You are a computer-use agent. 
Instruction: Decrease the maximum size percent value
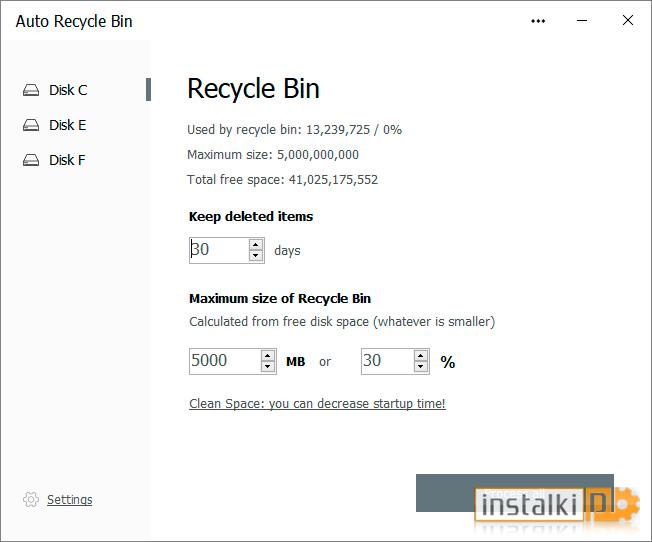coord(421,367)
